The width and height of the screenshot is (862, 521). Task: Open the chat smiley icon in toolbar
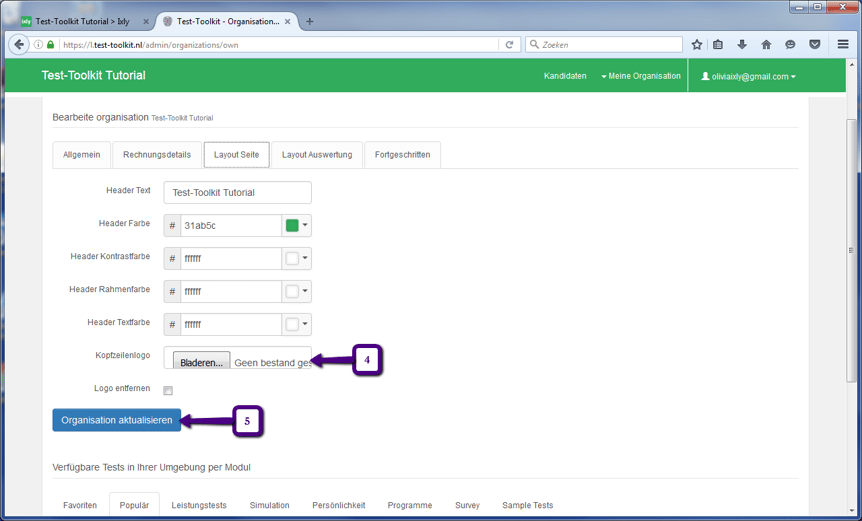[790, 45]
